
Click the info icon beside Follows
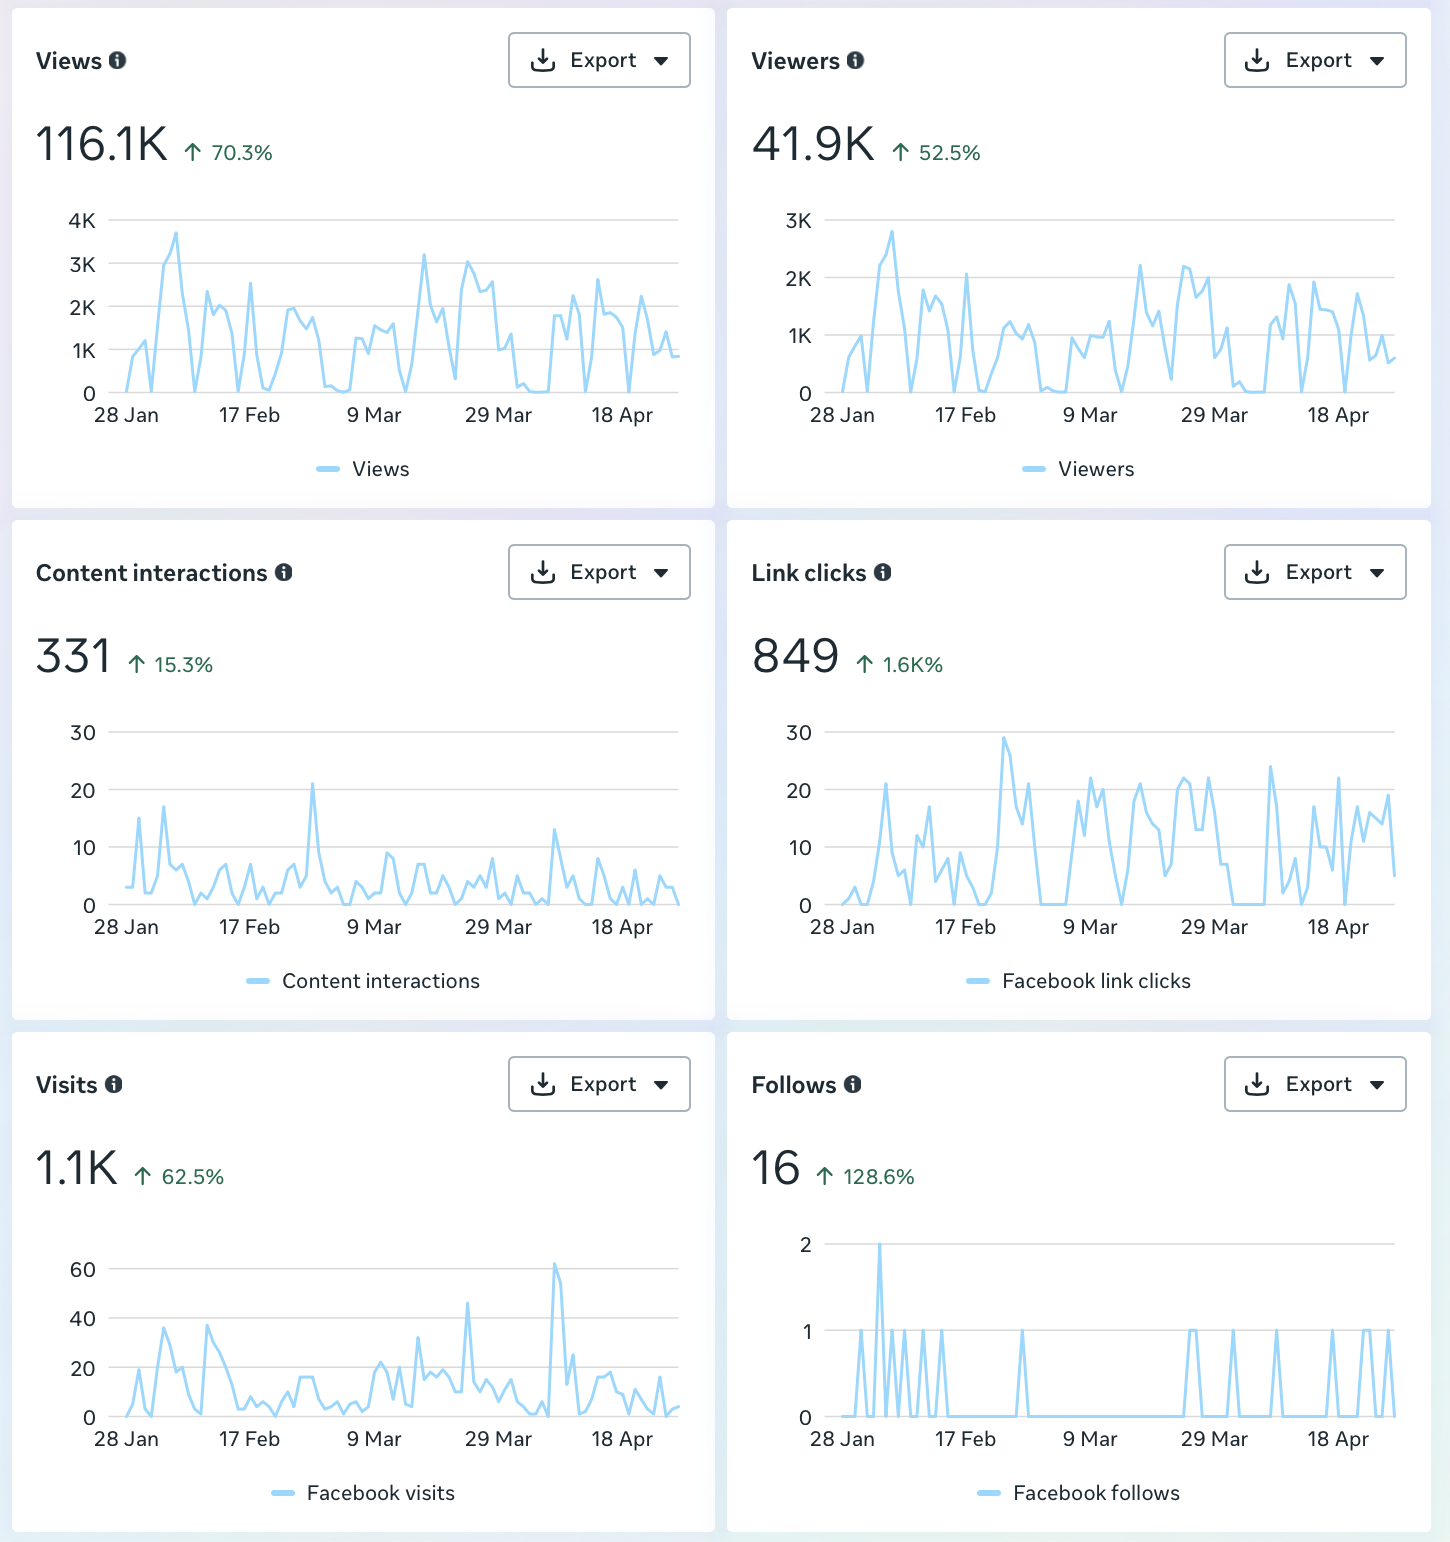(x=852, y=1084)
